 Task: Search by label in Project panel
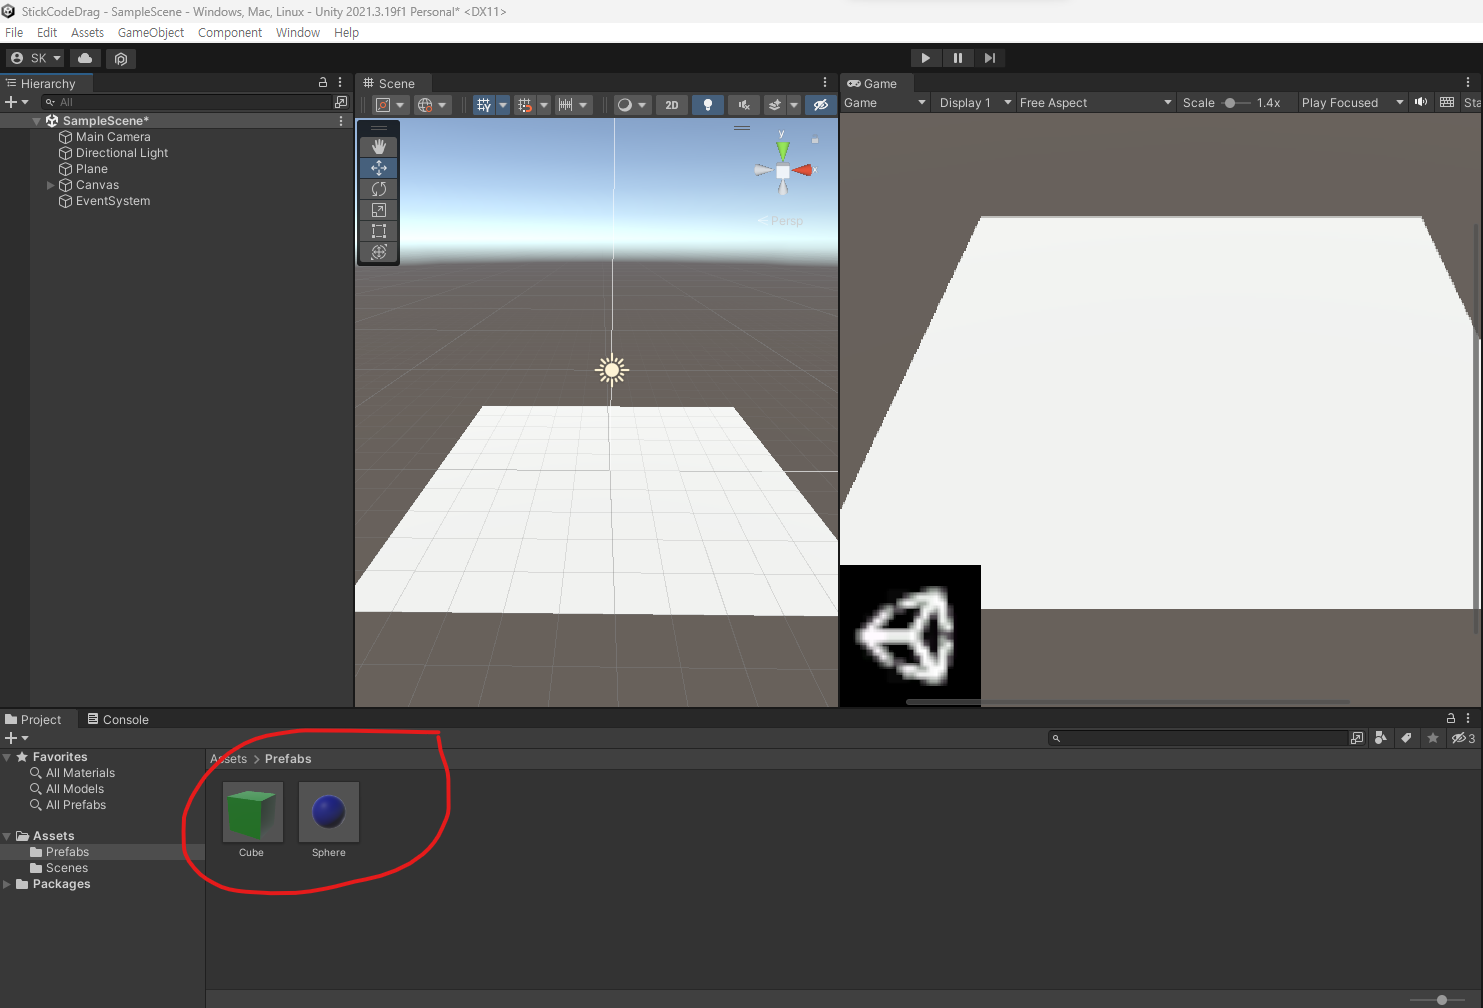coord(1406,738)
